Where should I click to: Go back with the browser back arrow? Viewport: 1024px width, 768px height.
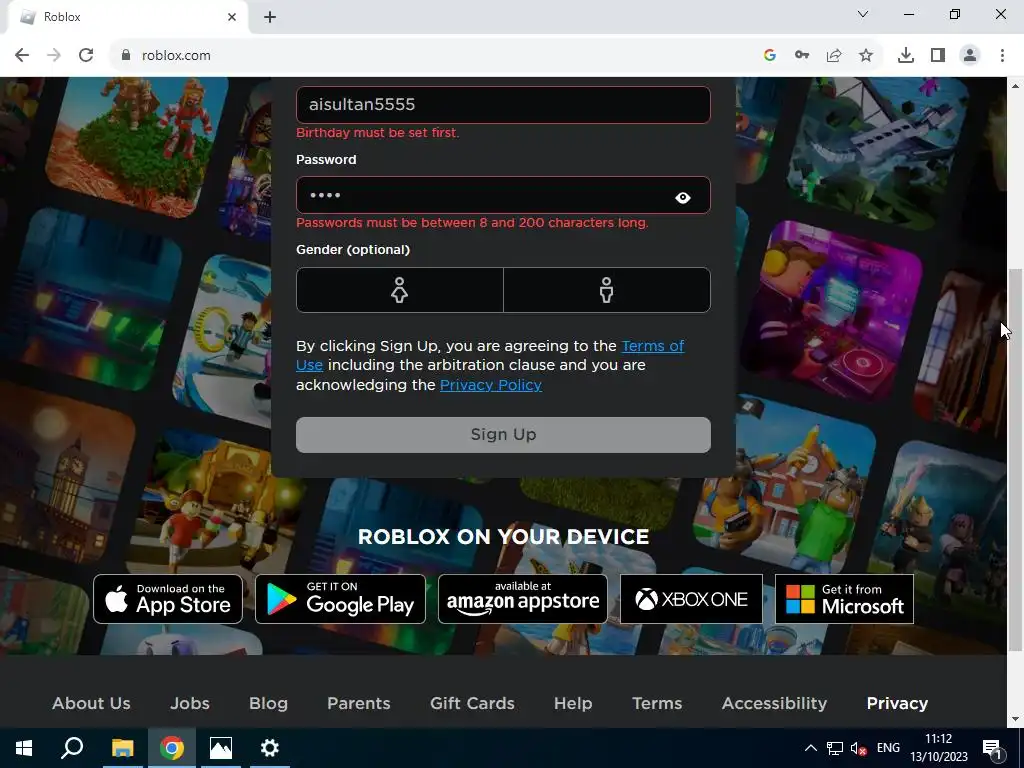[22, 56]
